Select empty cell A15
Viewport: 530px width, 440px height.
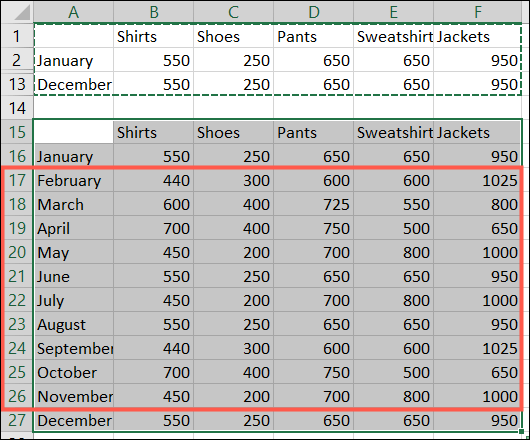[x=74, y=132]
